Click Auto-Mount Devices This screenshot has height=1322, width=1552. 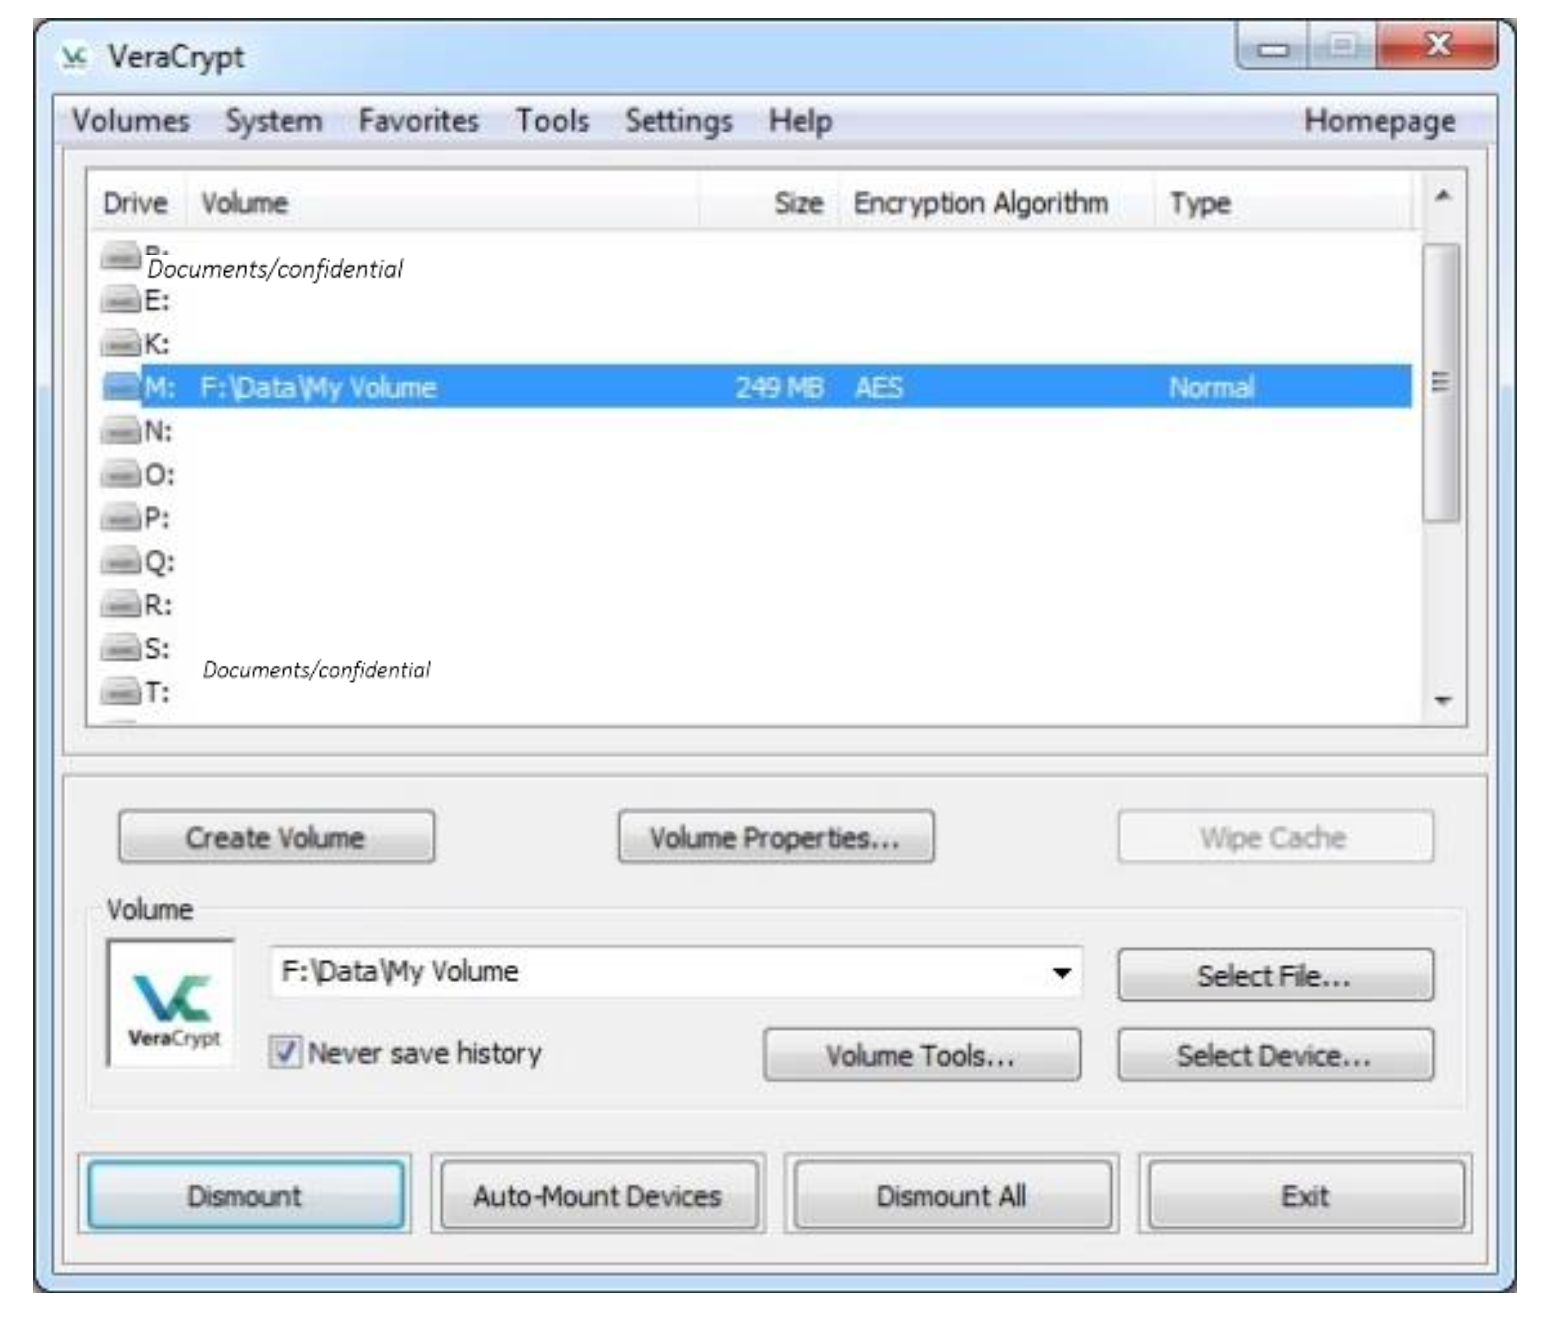pos(598,1195)
